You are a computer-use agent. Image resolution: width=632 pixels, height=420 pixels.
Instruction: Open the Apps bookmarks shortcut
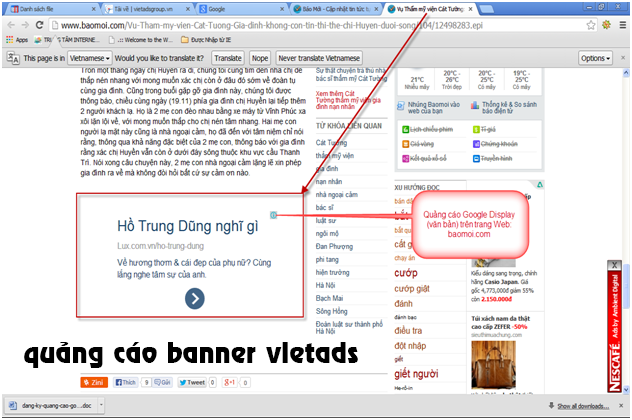pyautogui.click(x=17, y=40)
